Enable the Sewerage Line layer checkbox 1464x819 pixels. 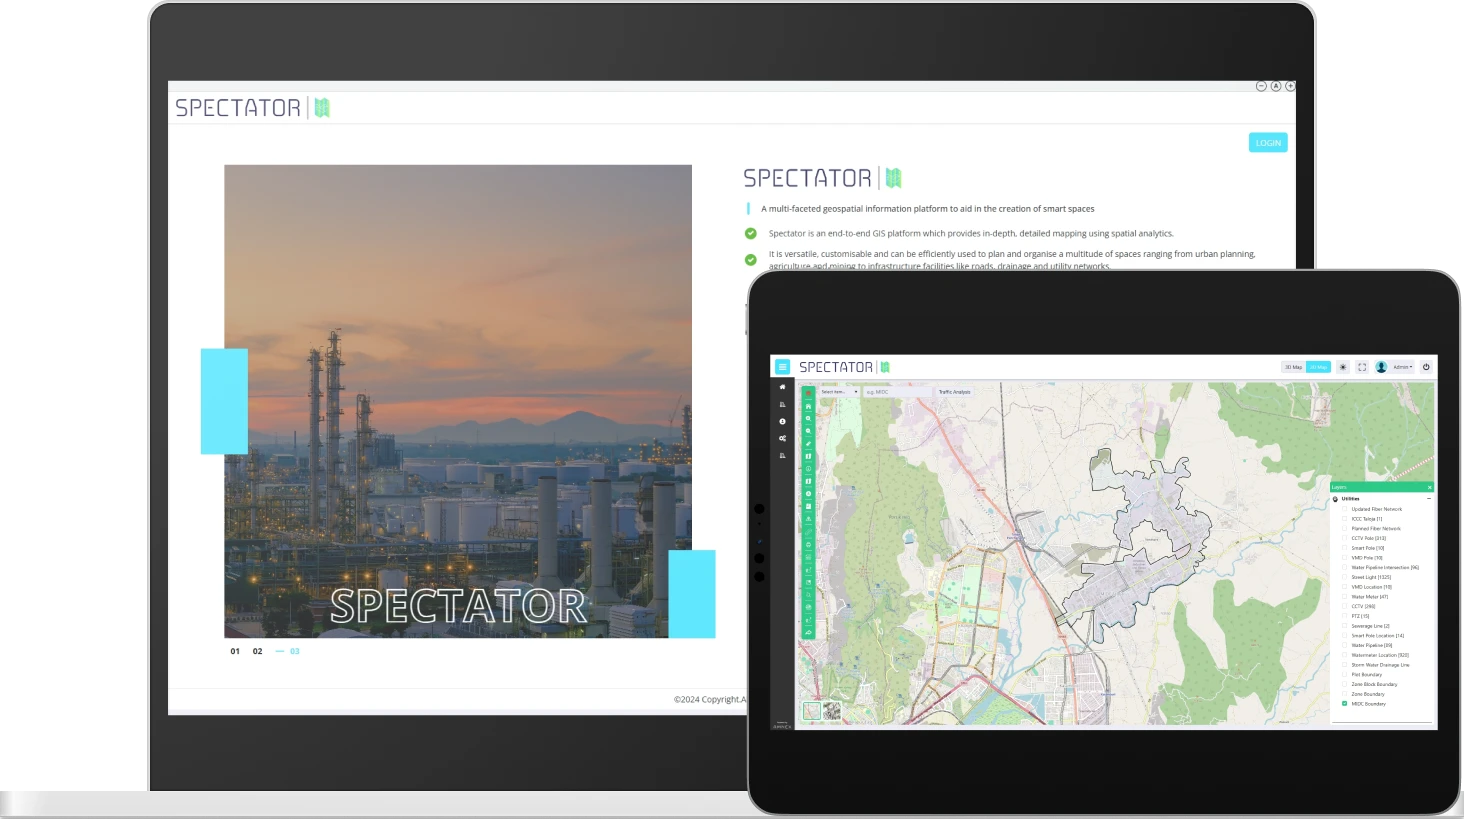point(1344,626)
